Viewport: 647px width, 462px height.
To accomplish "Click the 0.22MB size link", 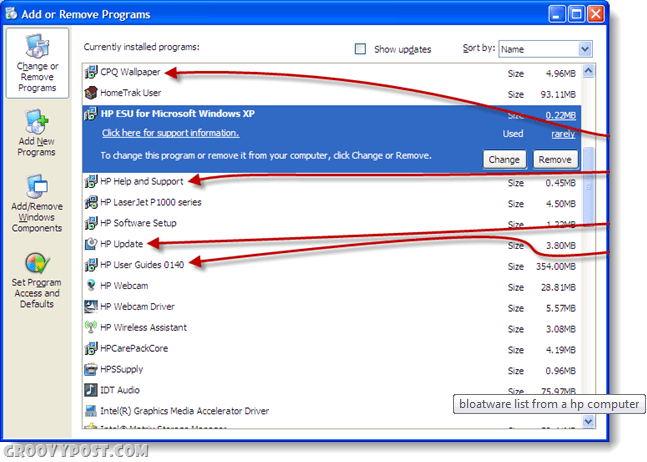I will (560, 115).
